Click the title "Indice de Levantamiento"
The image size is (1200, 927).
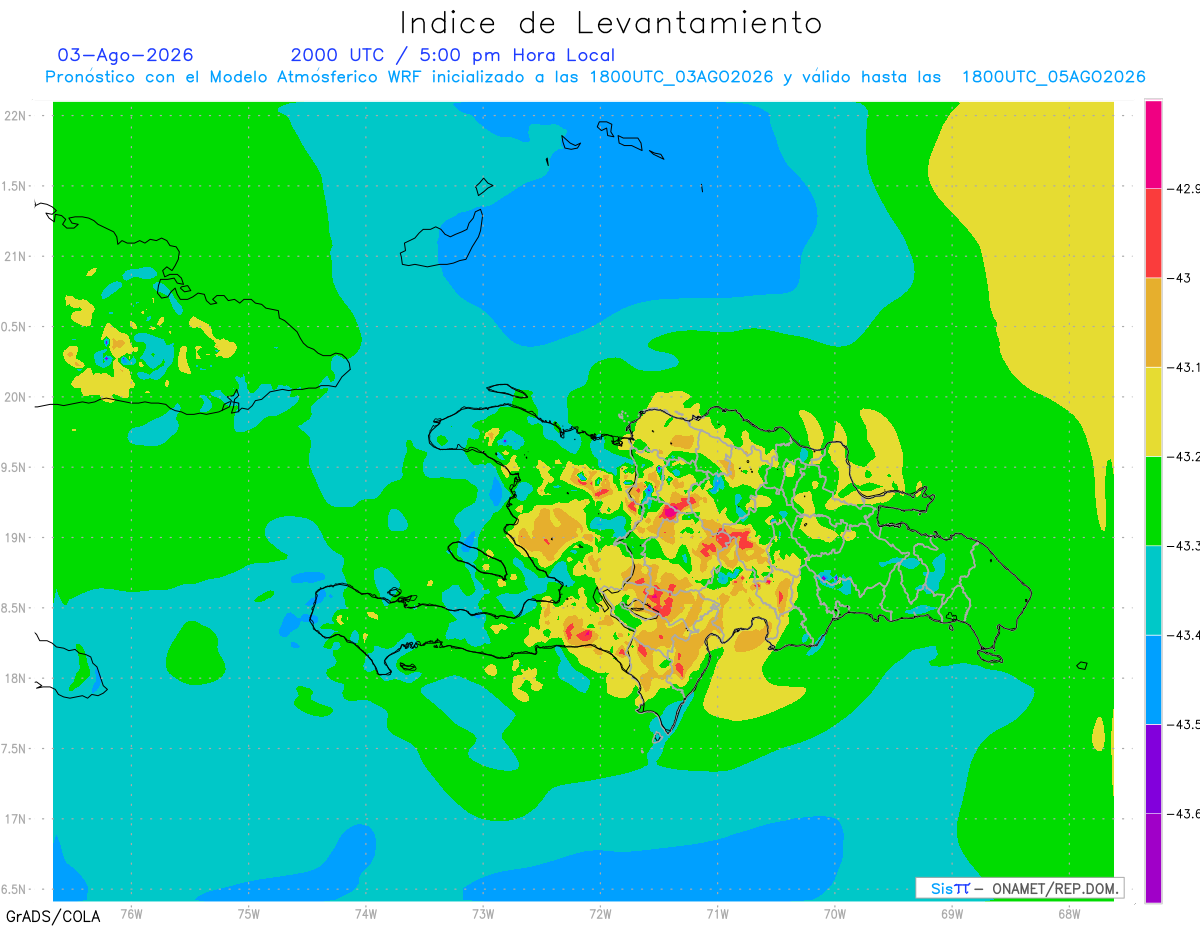[611, 22]
